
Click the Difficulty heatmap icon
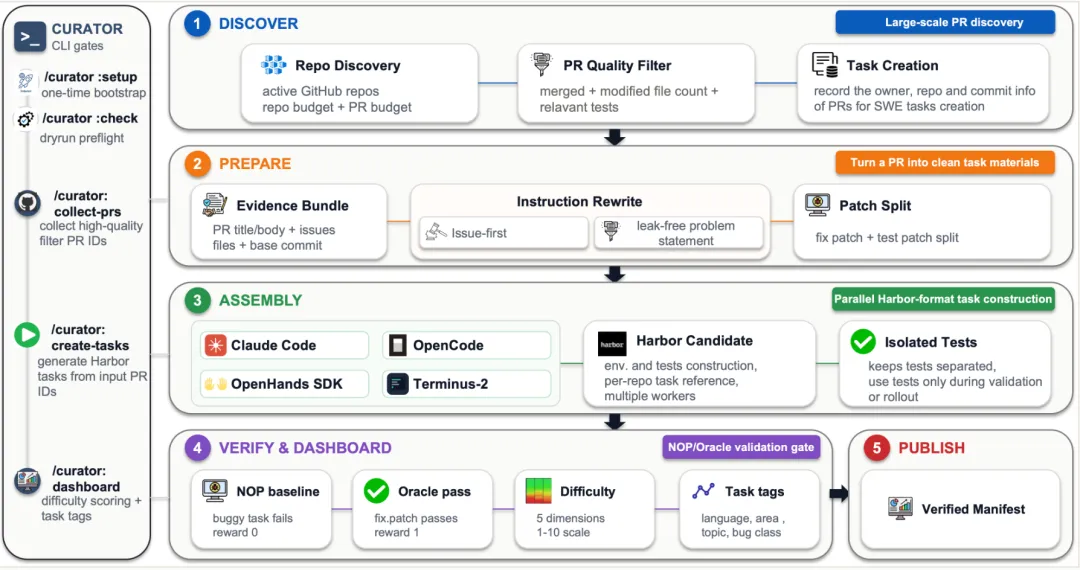(539, 491)
